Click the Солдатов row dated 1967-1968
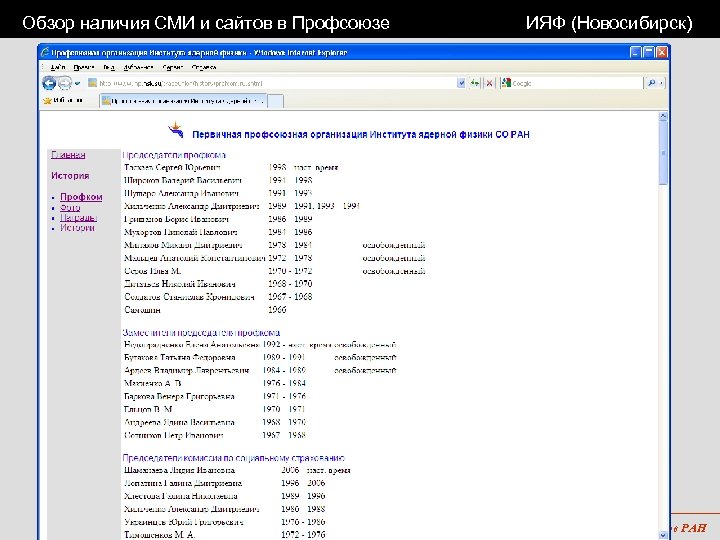This screenshot has width=720, height=540. click(x=218, y=297)
